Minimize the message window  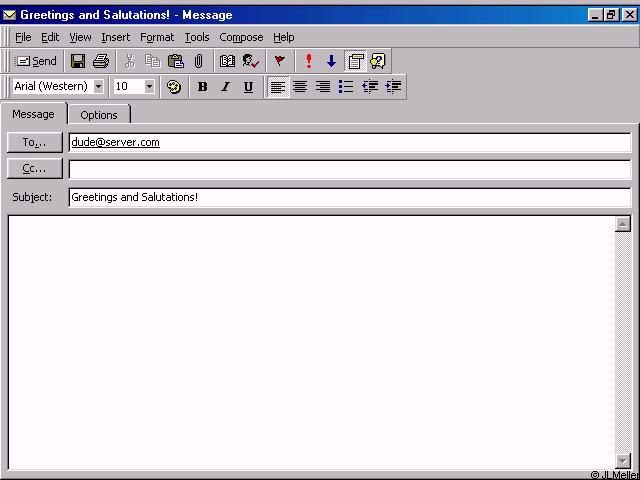596,15
